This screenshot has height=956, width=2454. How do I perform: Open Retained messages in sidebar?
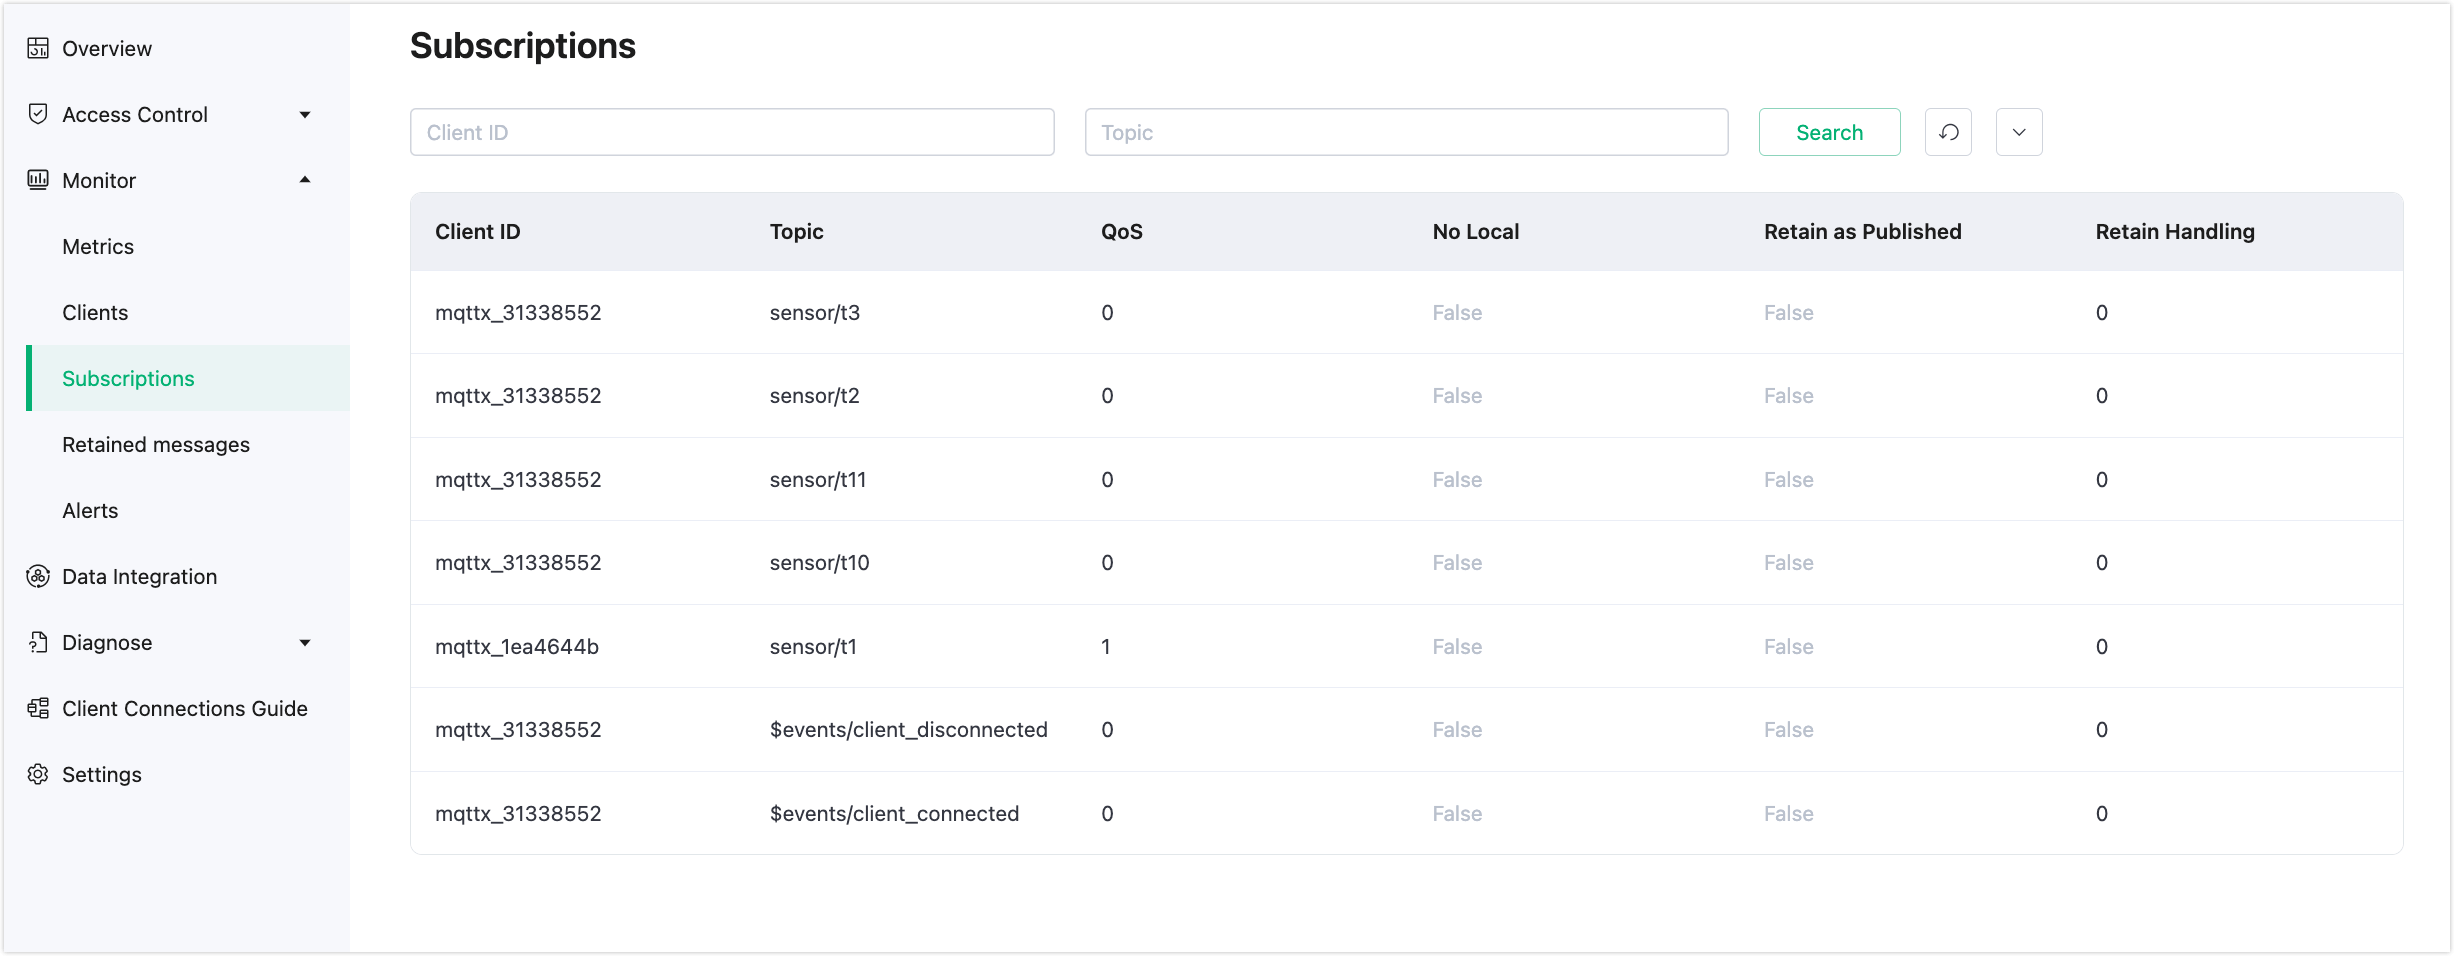[156, 444]
